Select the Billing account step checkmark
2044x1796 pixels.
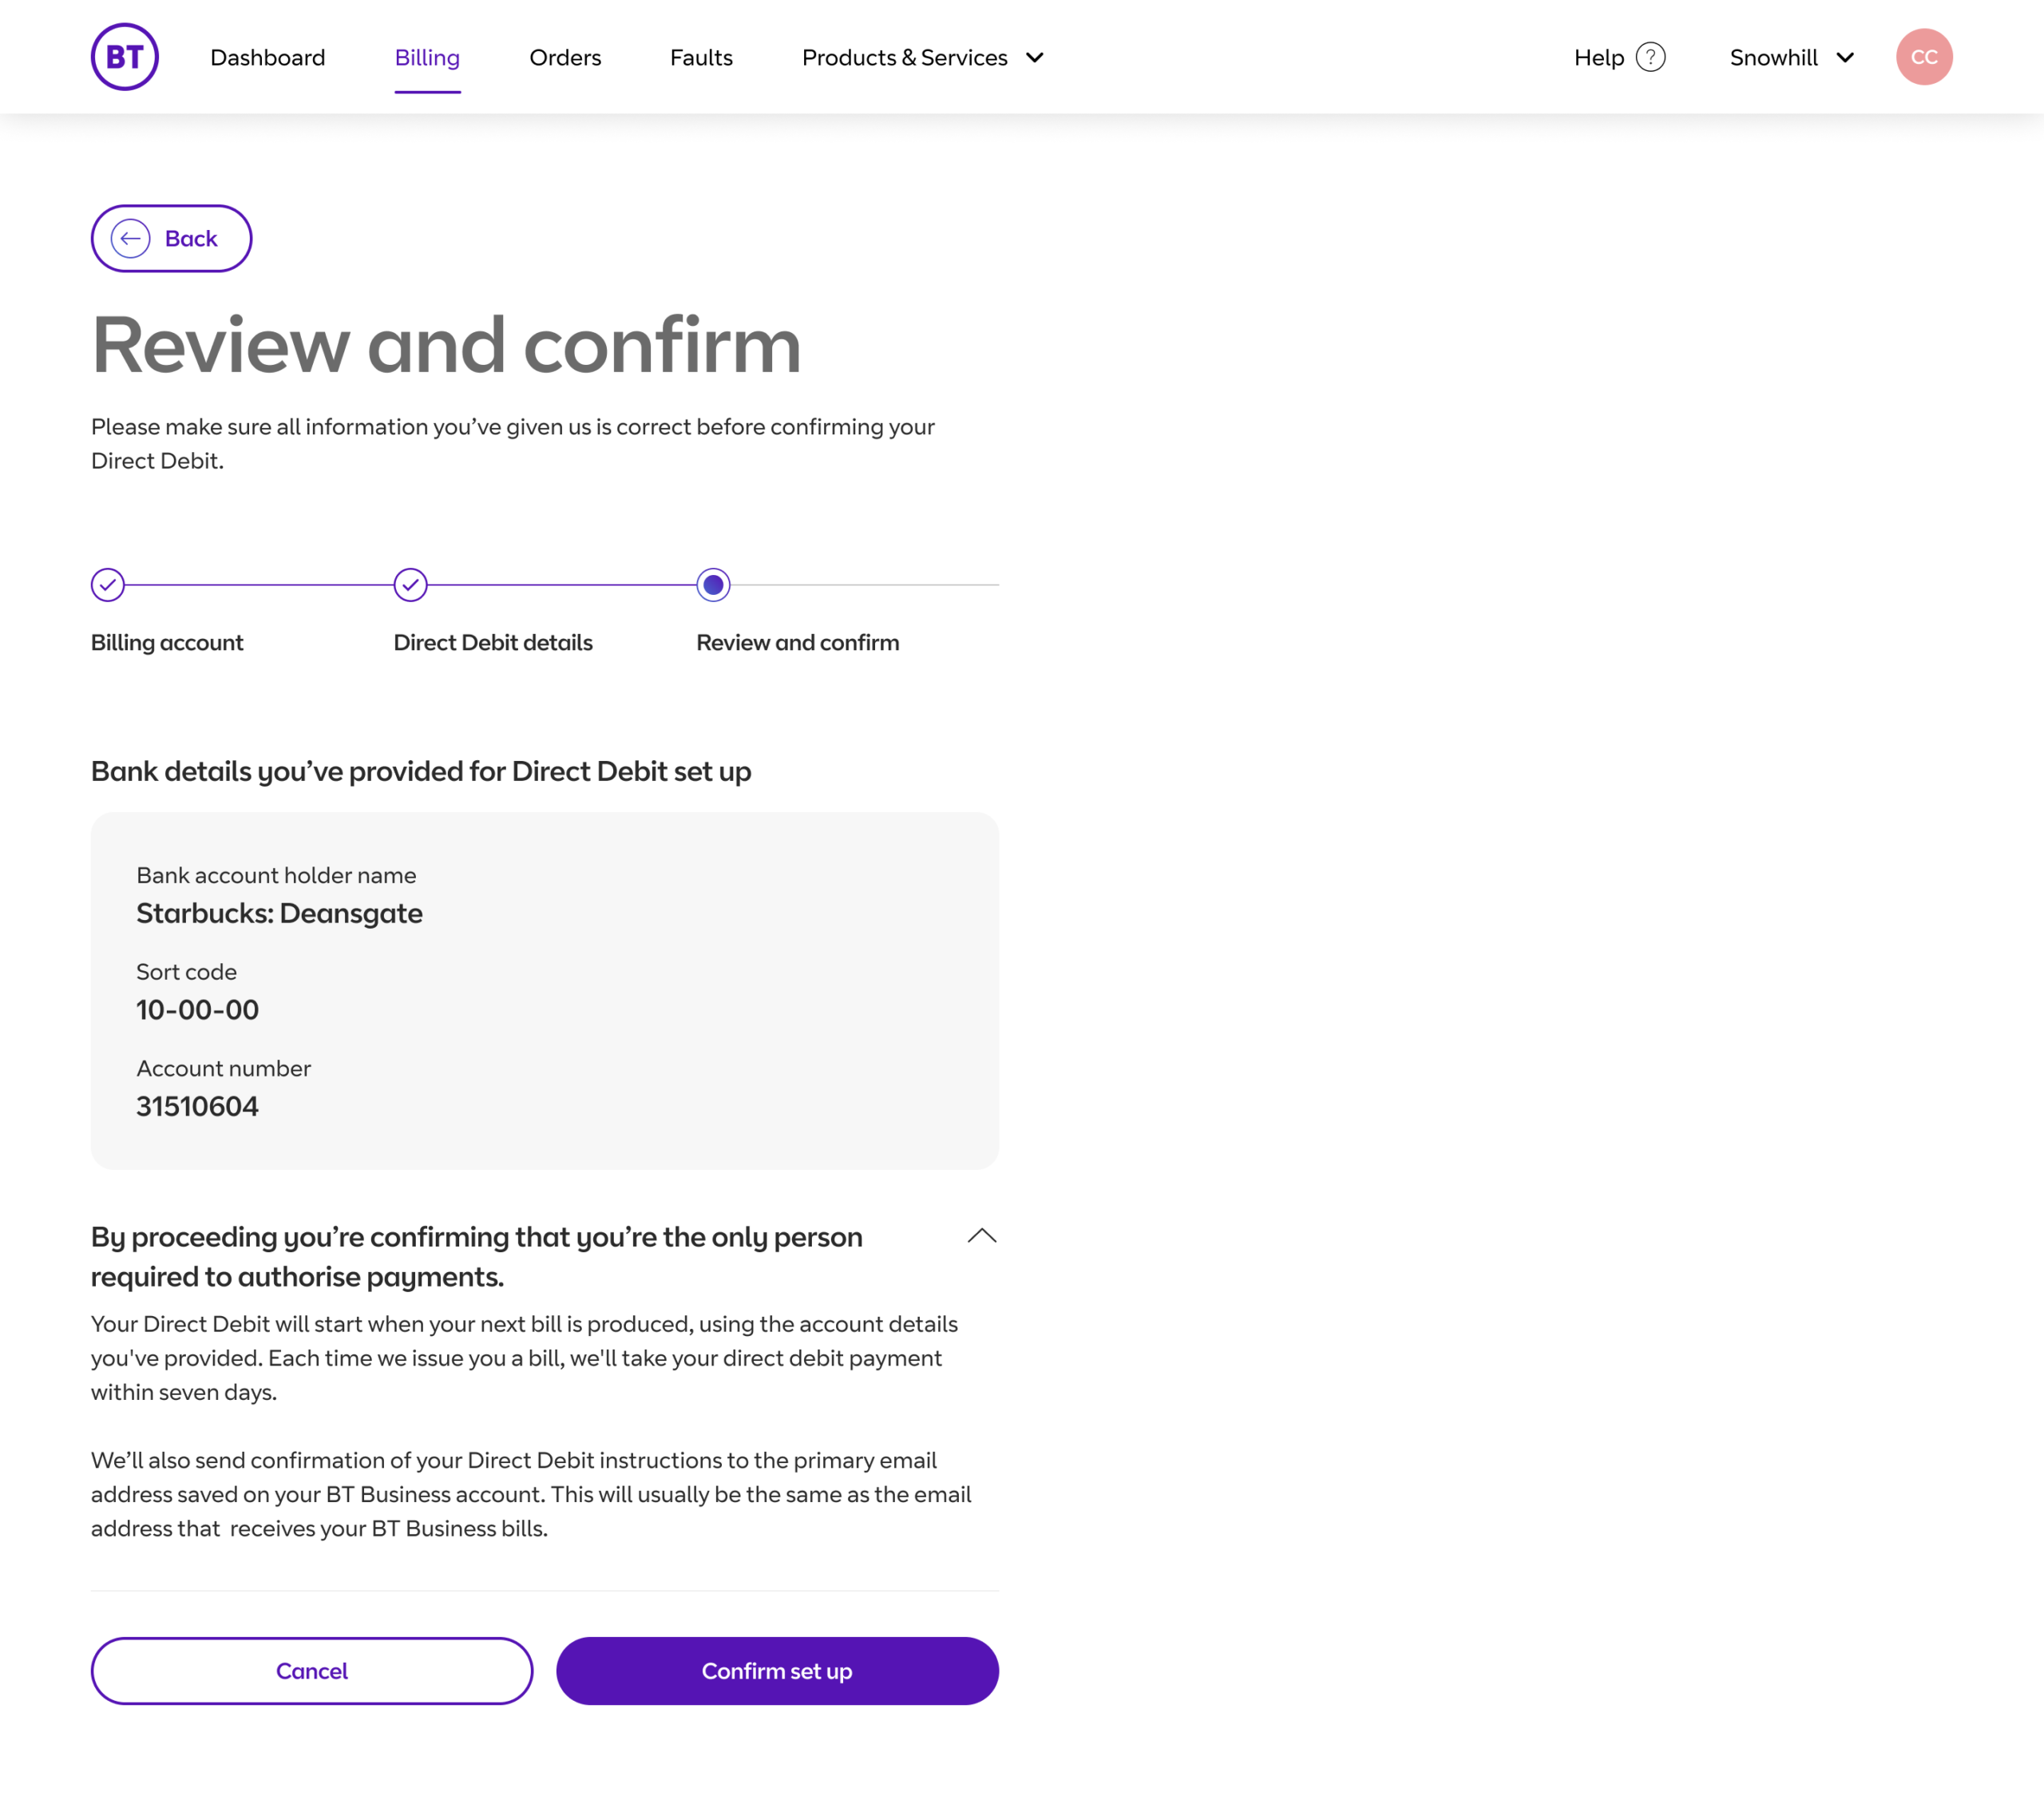(x=108, y=585)
